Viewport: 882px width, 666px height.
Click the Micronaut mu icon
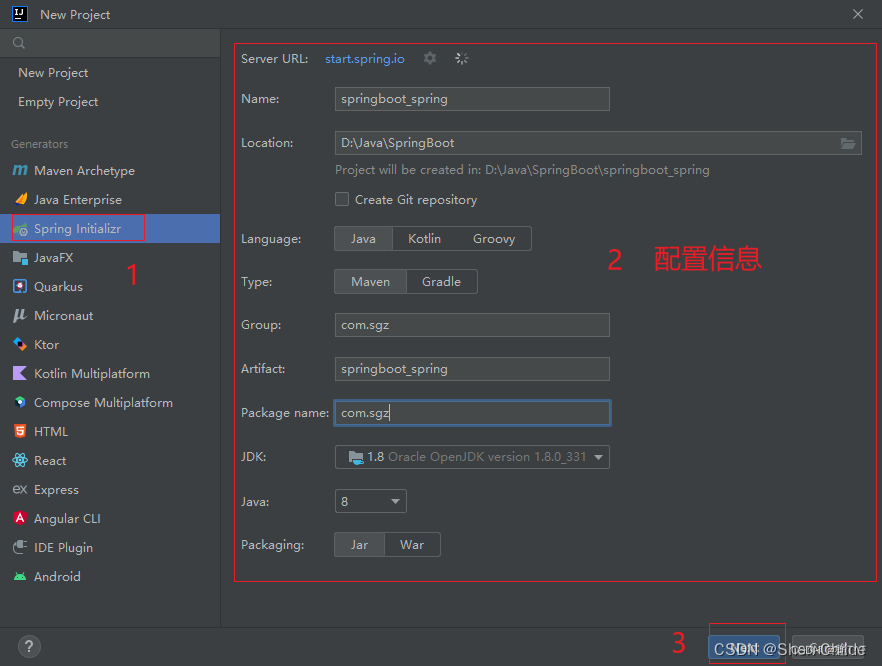click(20, 316)
